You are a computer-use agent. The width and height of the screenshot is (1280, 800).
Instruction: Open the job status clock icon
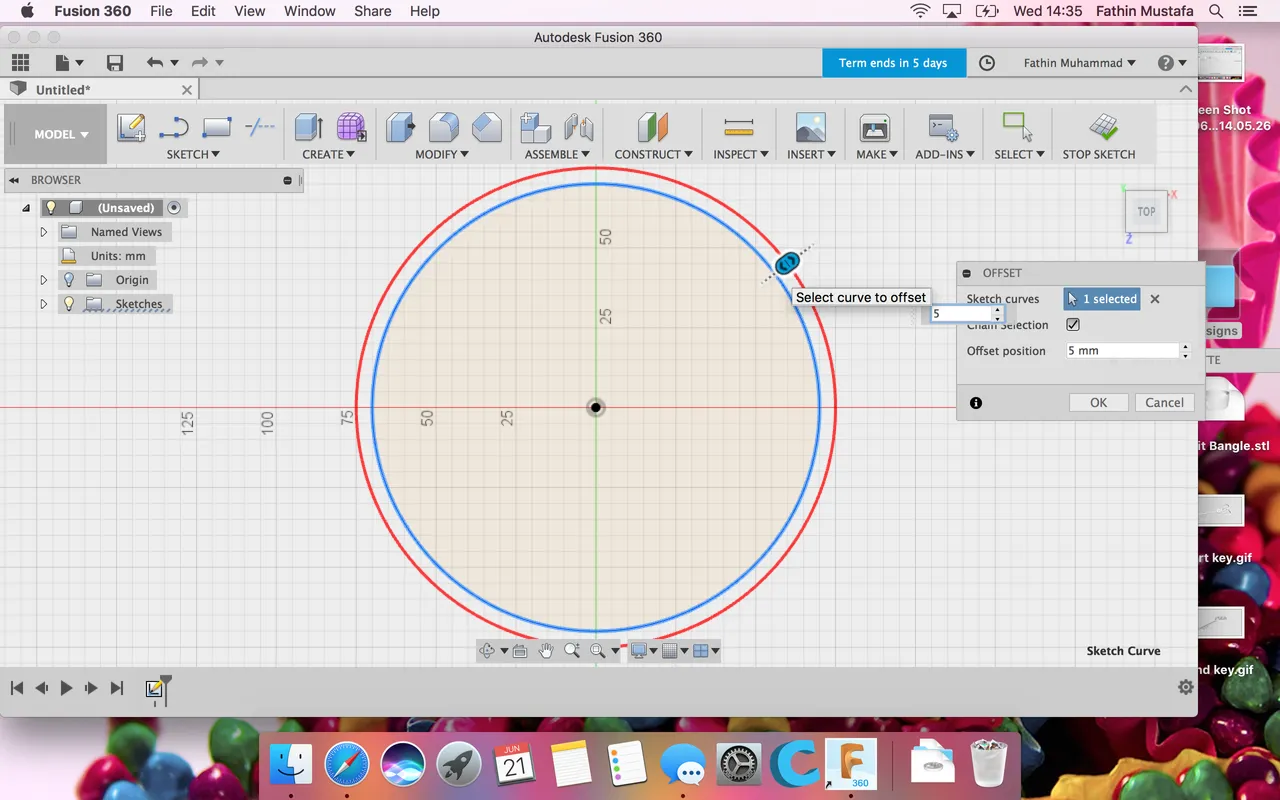(x=987, y=63)
